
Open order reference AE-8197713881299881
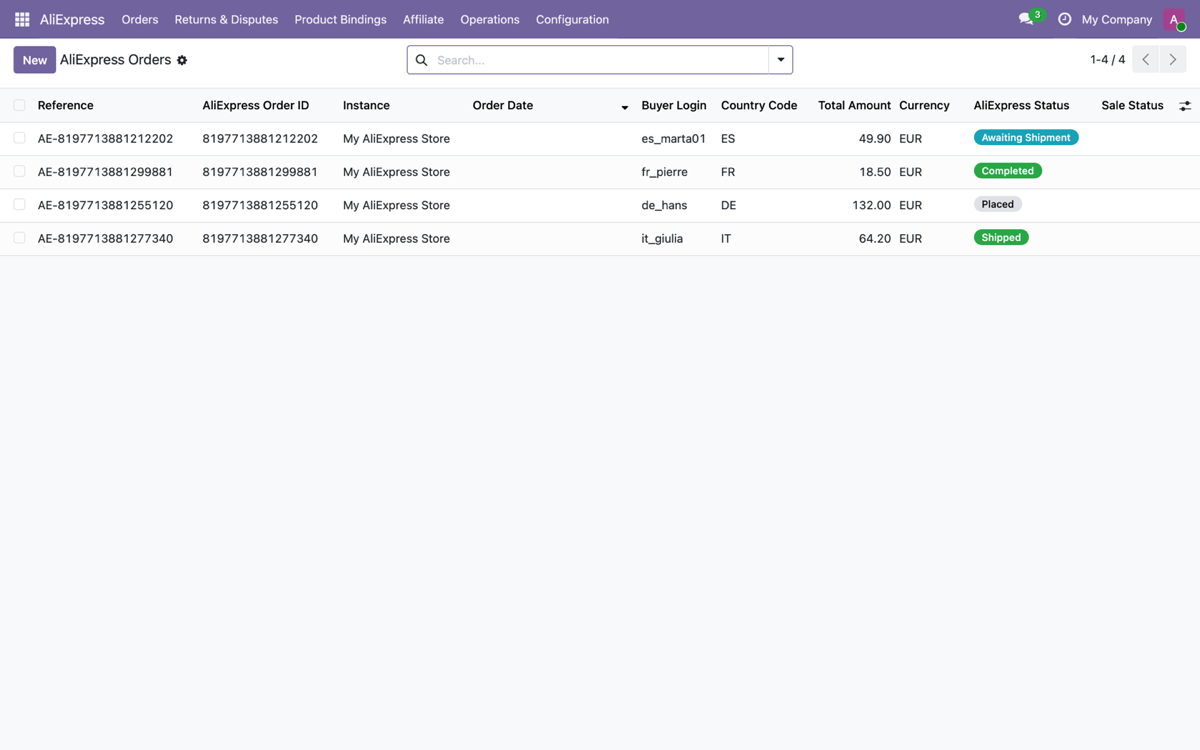click(x=105, y=172)
